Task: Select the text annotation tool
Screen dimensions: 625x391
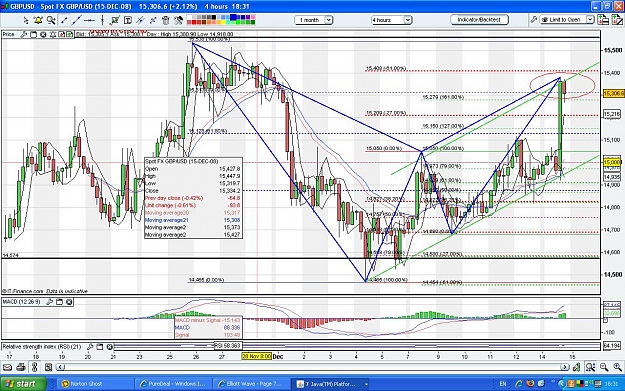Action: [x=128, y=20]
